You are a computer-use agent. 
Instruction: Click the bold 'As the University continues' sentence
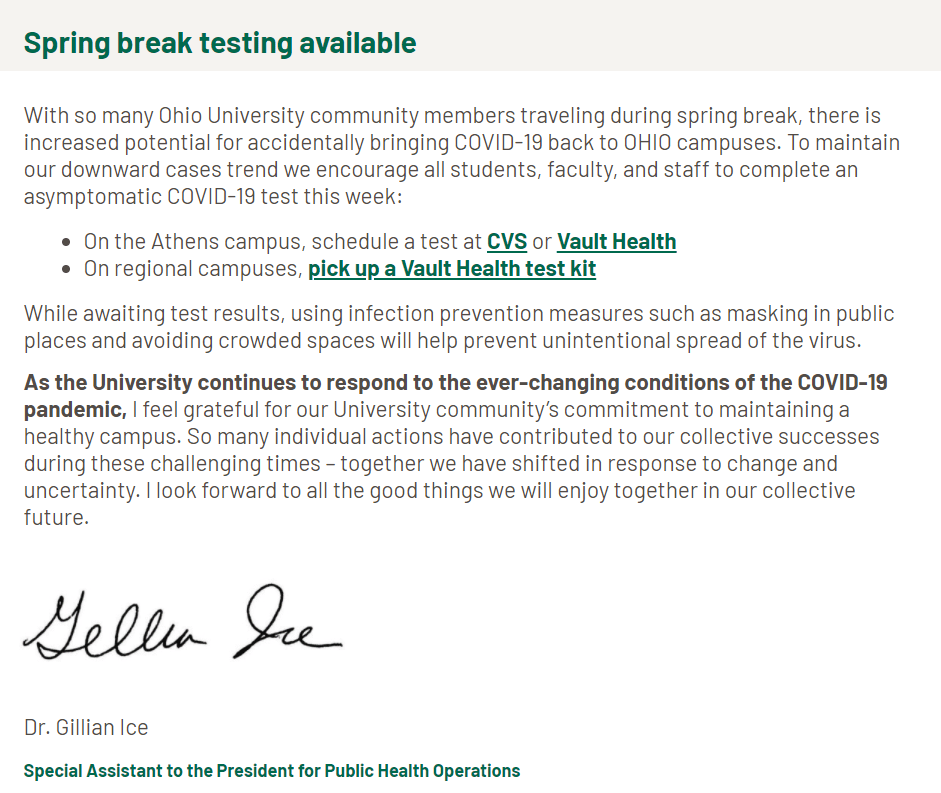pos(455,383)
